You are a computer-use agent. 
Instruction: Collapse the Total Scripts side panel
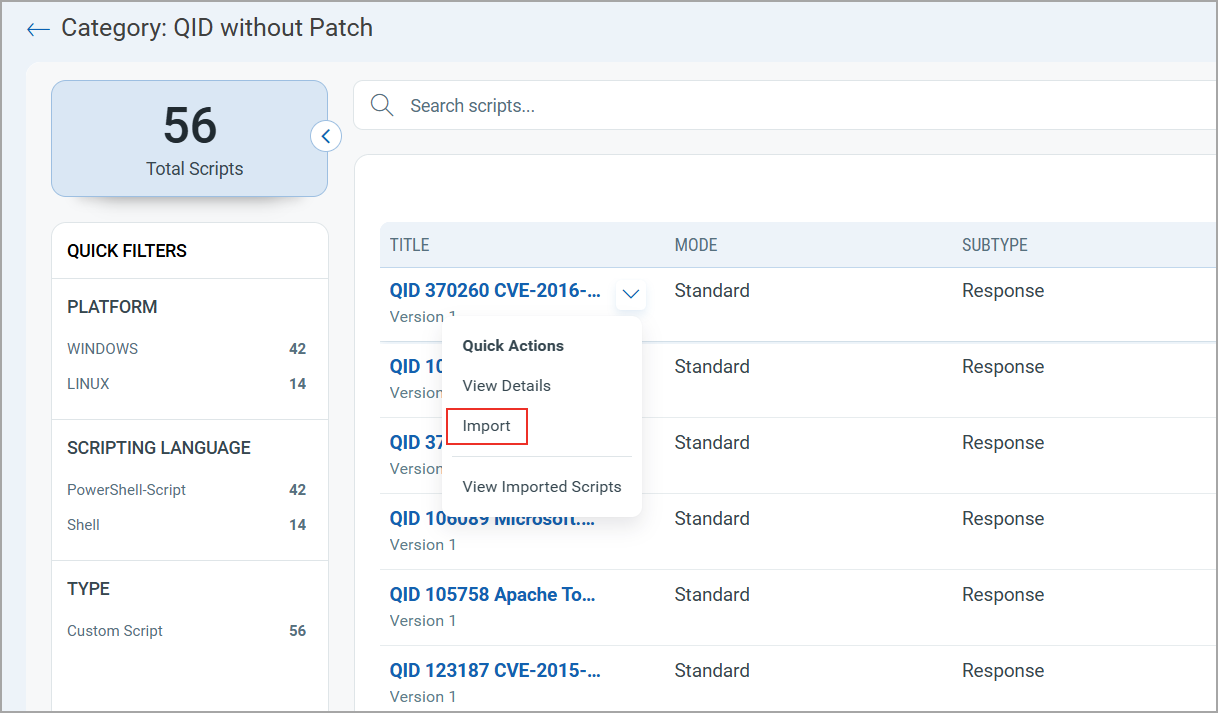(326, 135)
